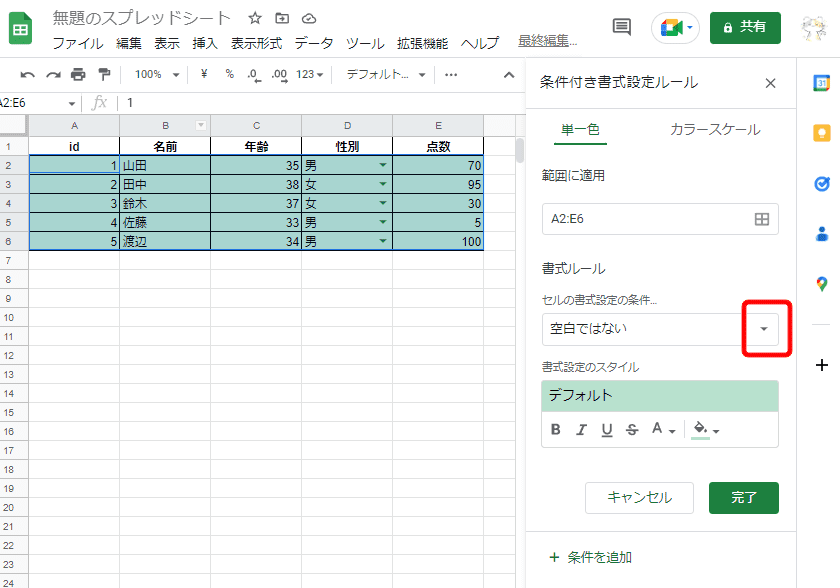Screen dimensions: 840x588
Task: Apply italic formatting style
Action: [580, 429]
